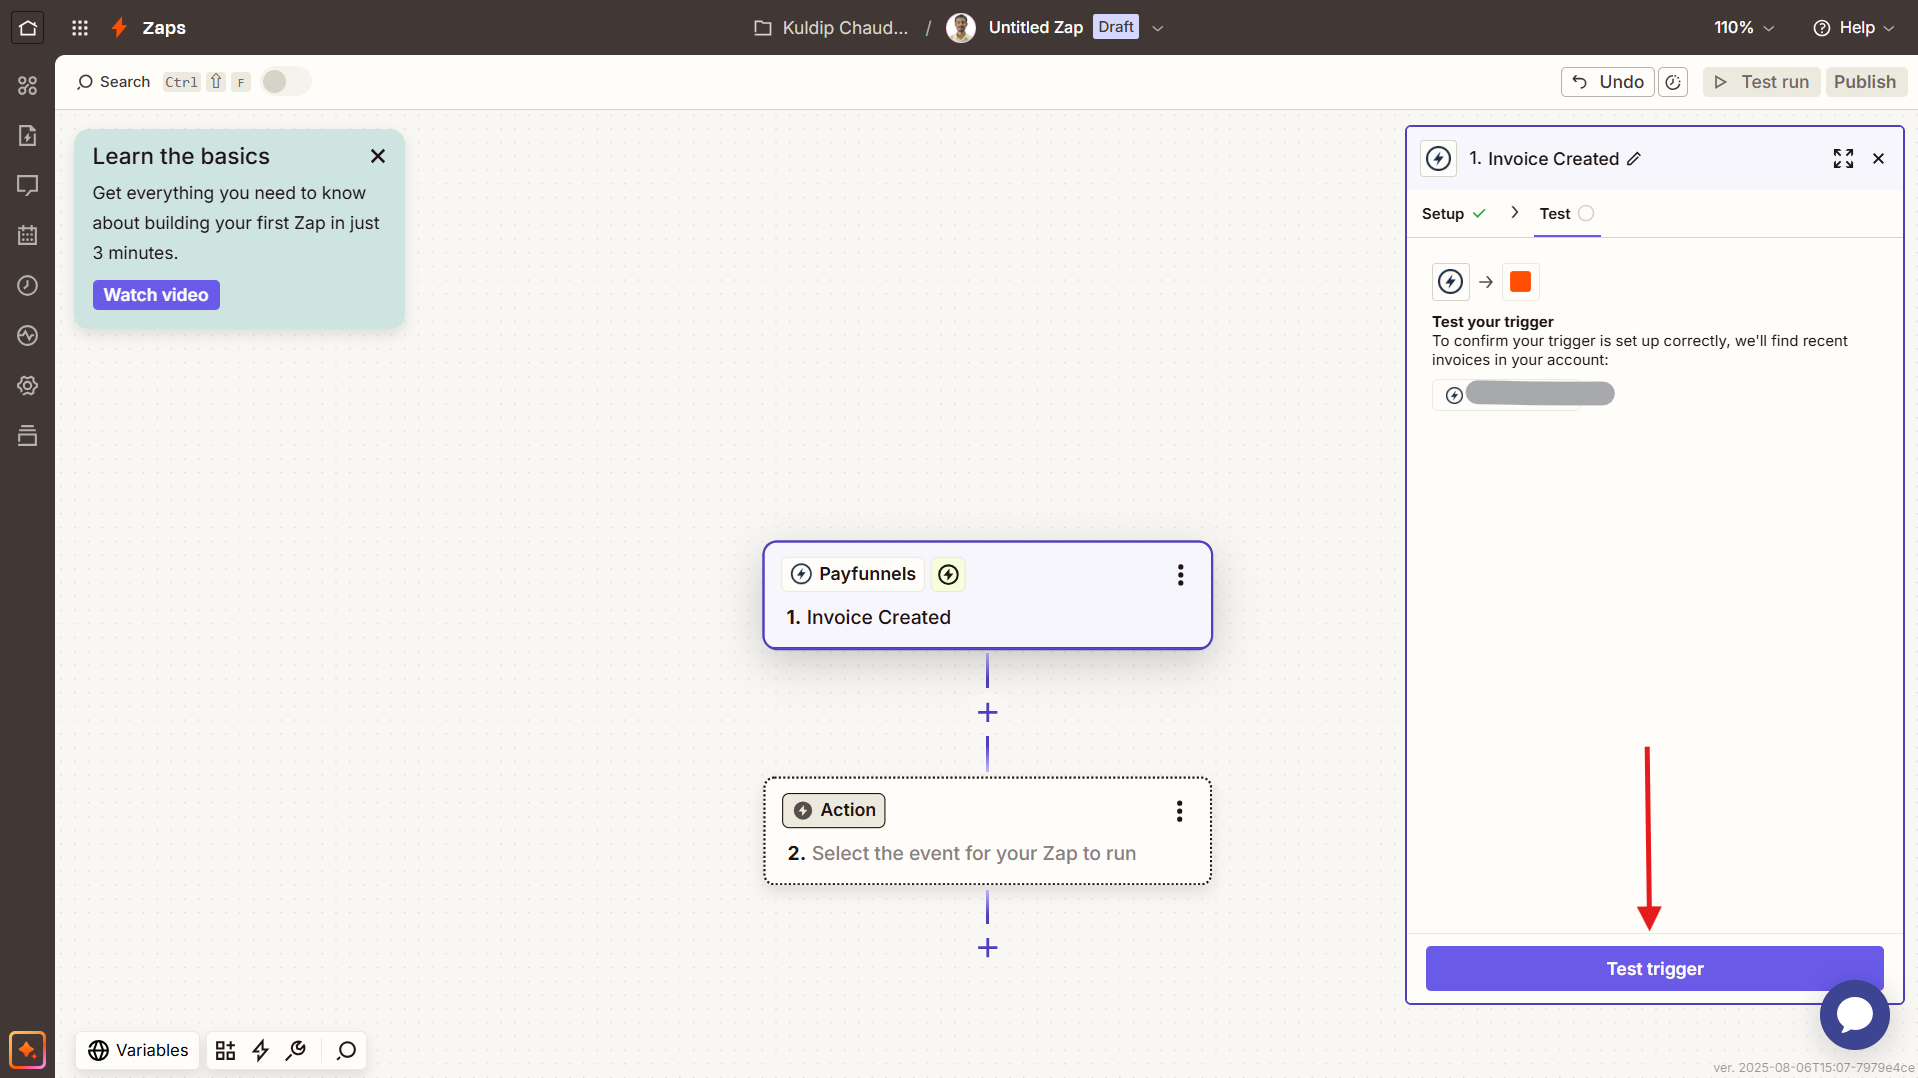The width and height of the screenshot is (1918, 1078).
Task: Open the chat support bubble
Action: (x=1854, y=1015)
